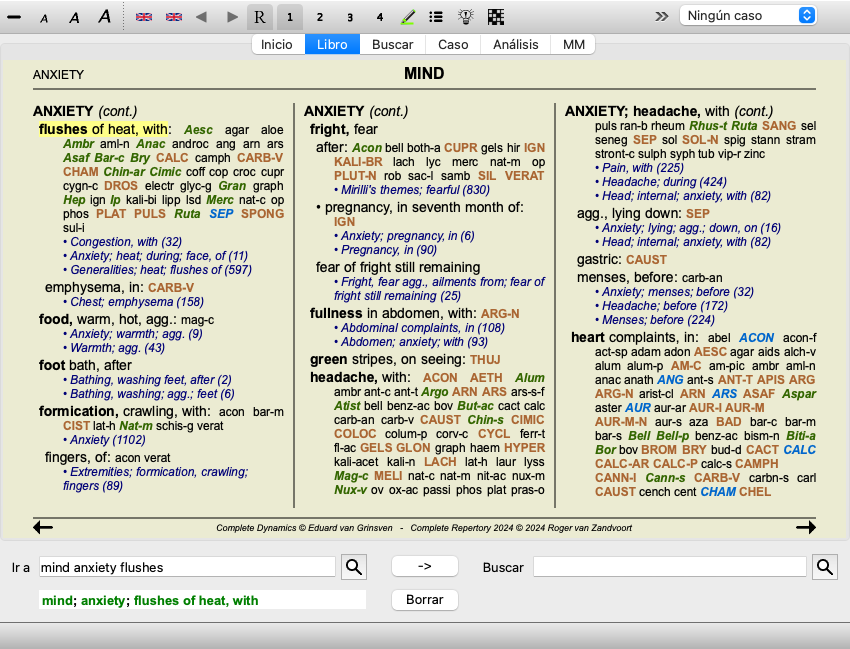Expand toolbar overflow double chevron
850x649 pixels.
[x=661, y=16]
